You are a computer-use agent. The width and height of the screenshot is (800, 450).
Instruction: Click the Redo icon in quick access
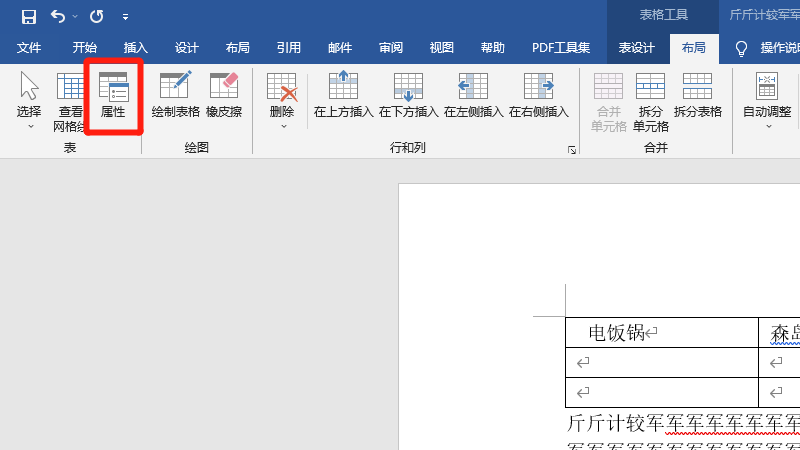96,16
